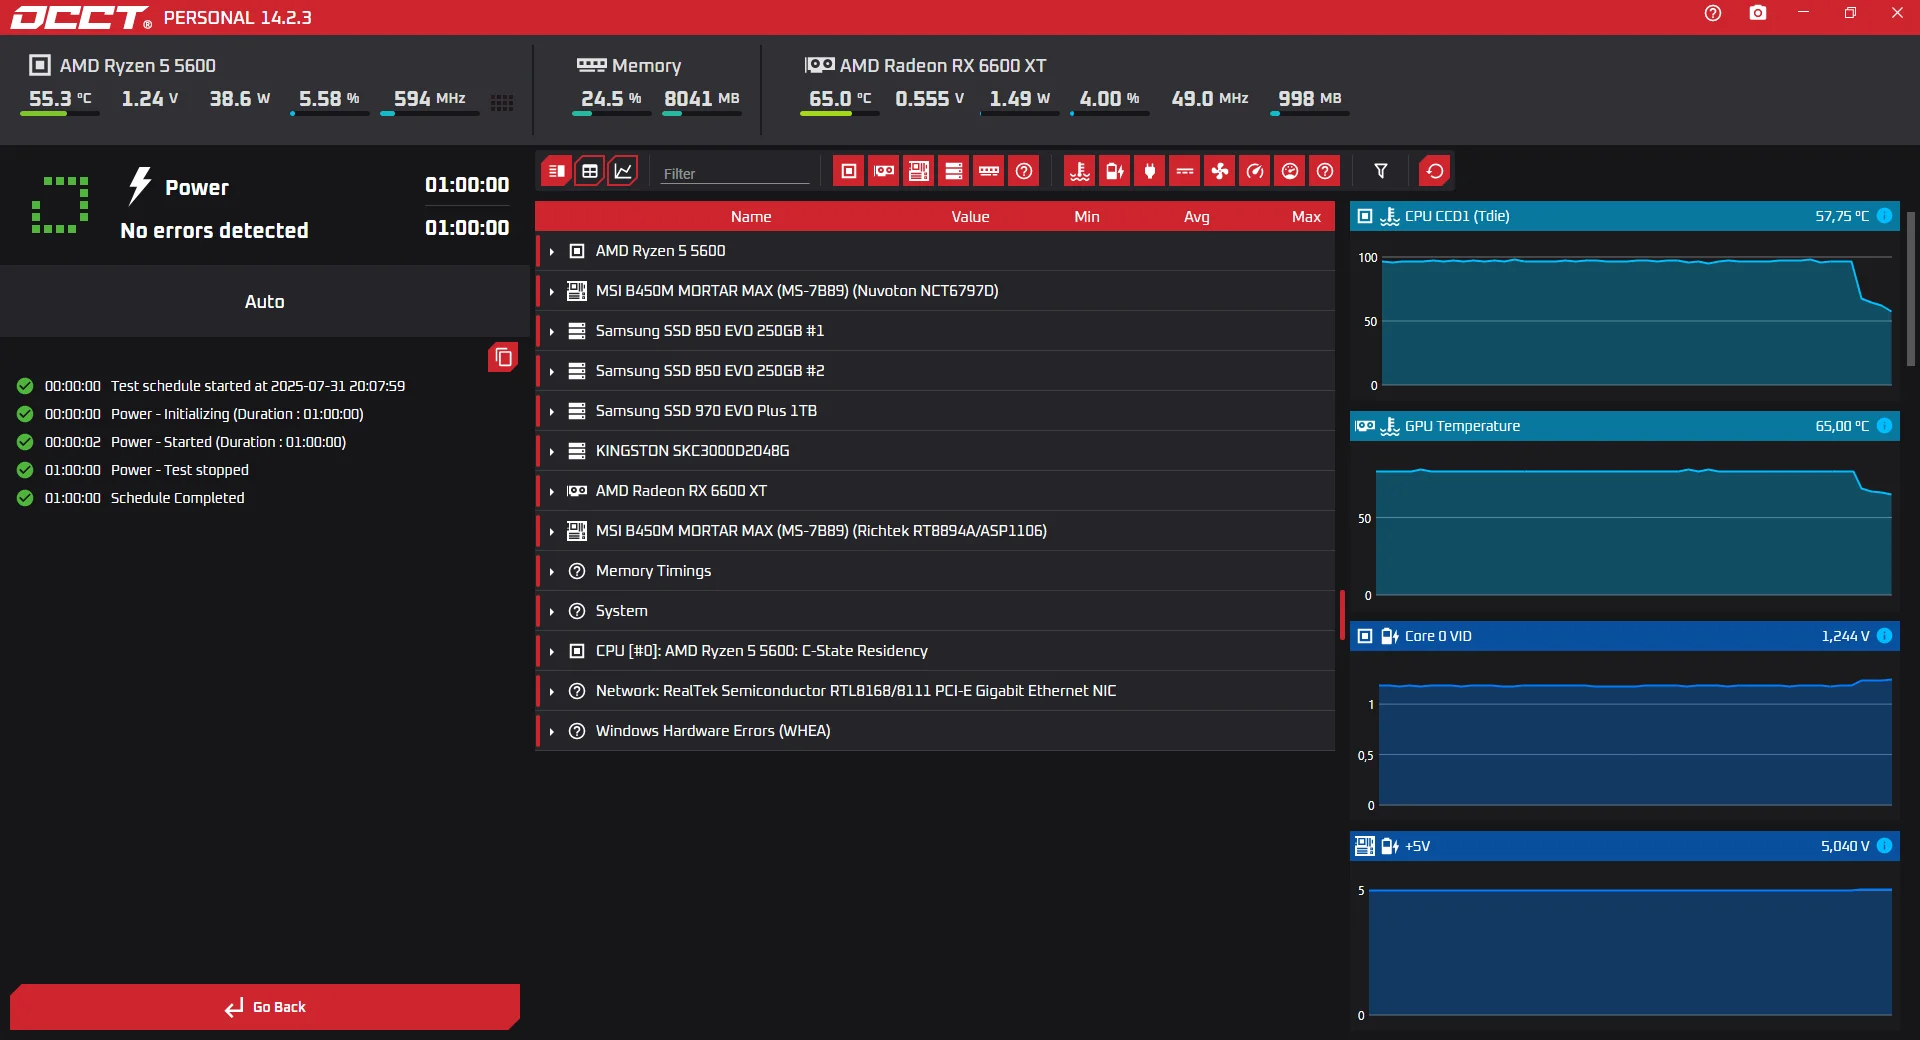Image resolution: width=1920 pixels, height=1040 pixels.
Task: Click the grid icon beside CPU frequency
Action: point(502,103)
